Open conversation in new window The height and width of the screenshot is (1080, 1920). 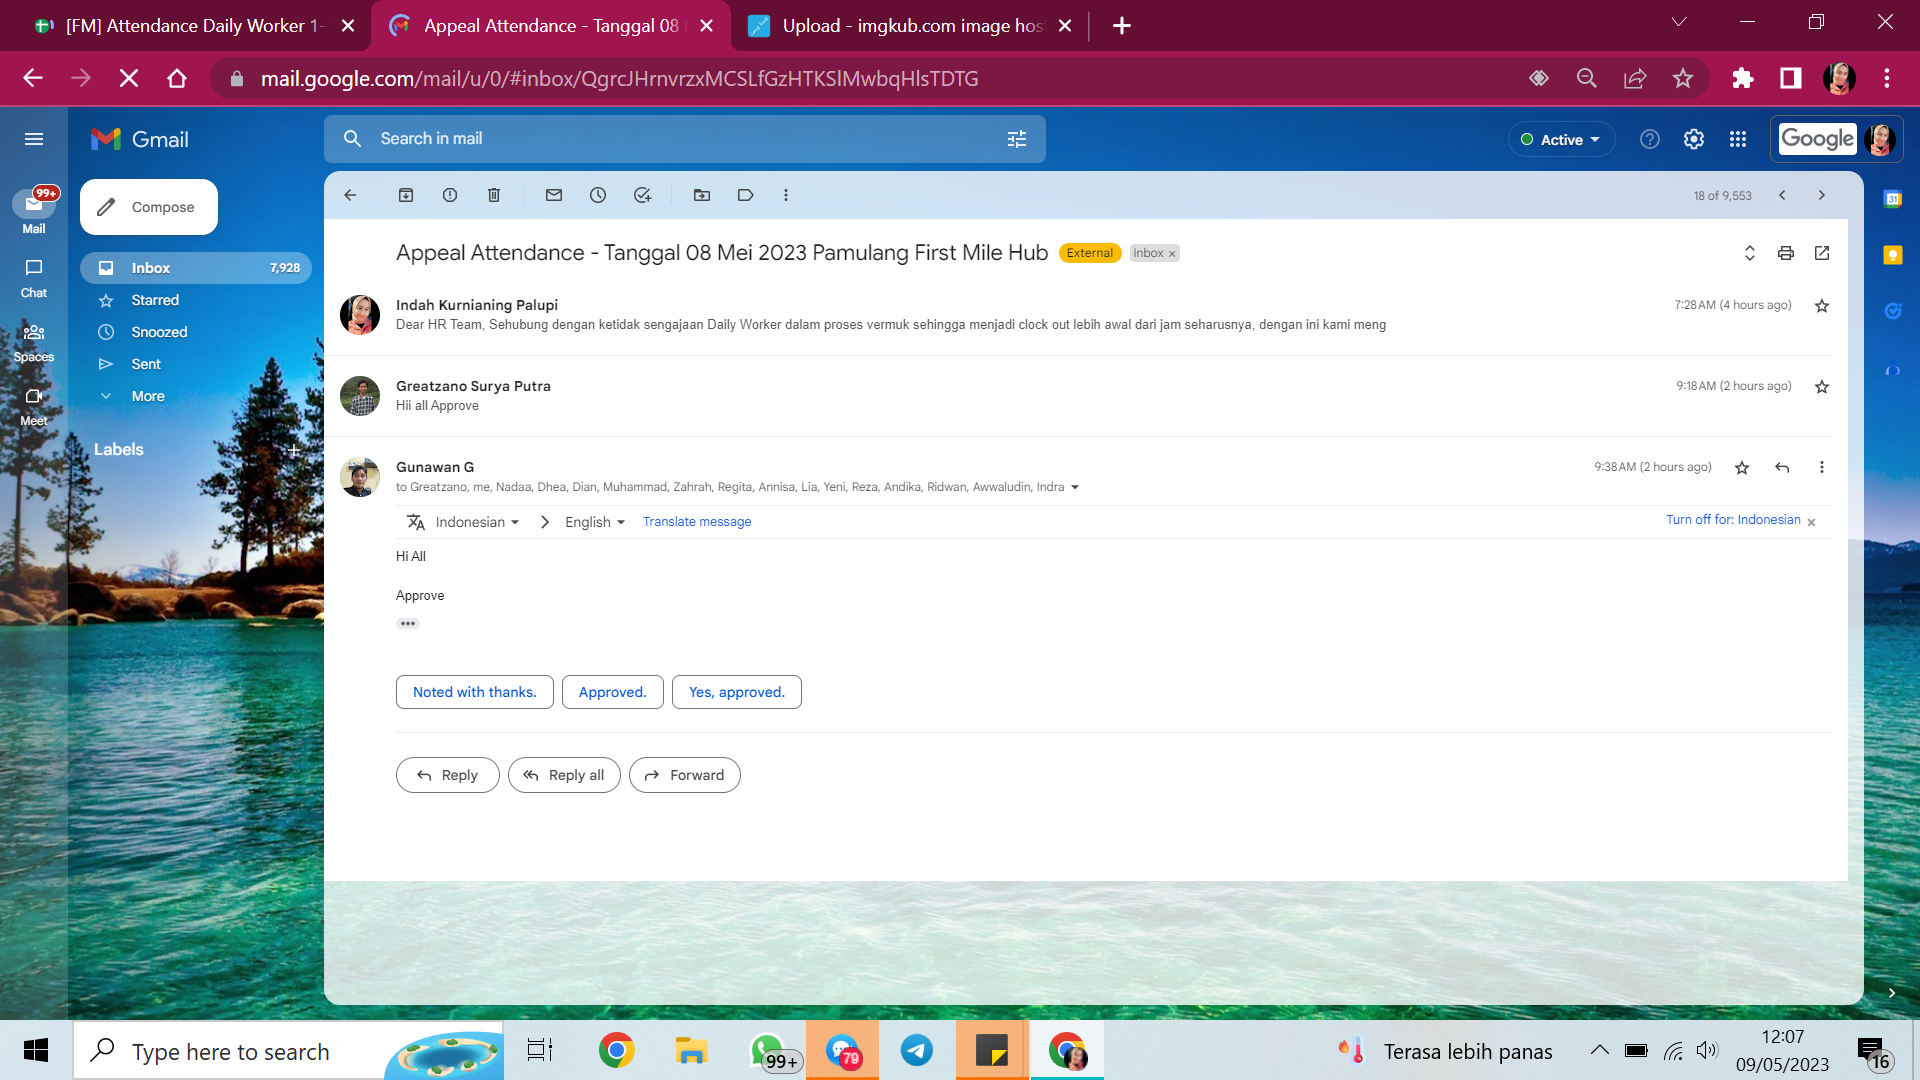[x=1822, y=253]
